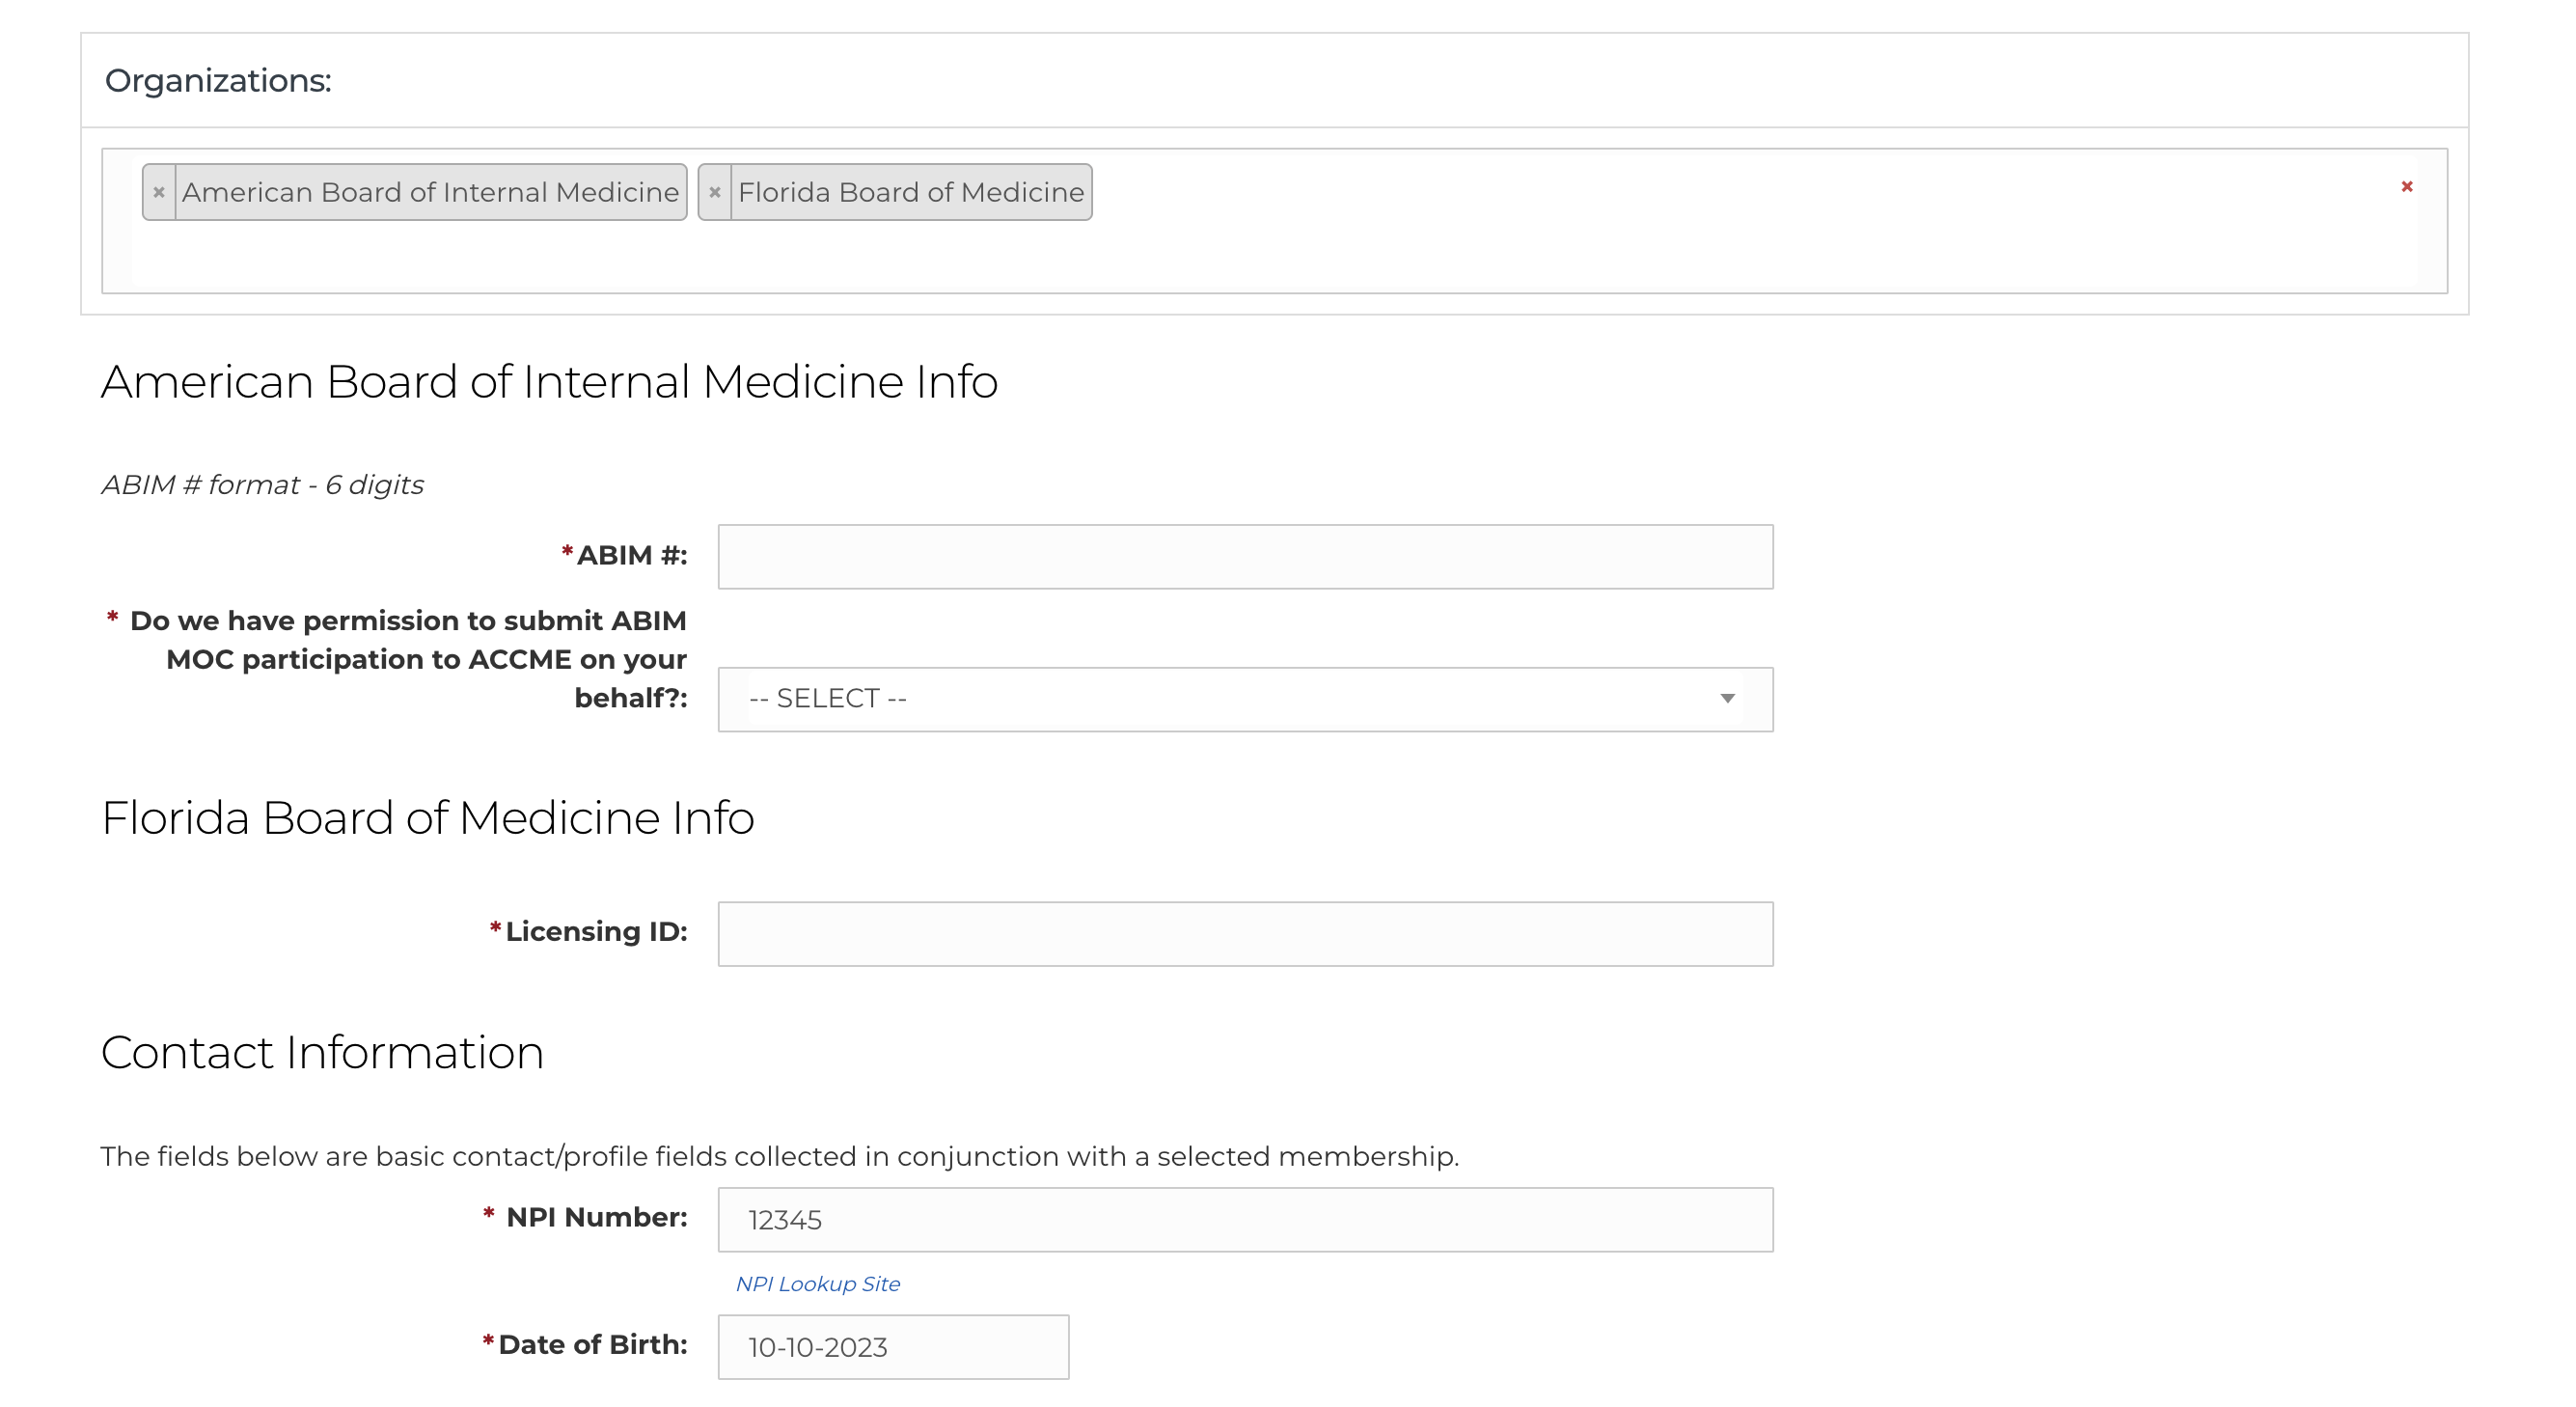Click the ABIM MOC permission question label

(x=408, y=659)
